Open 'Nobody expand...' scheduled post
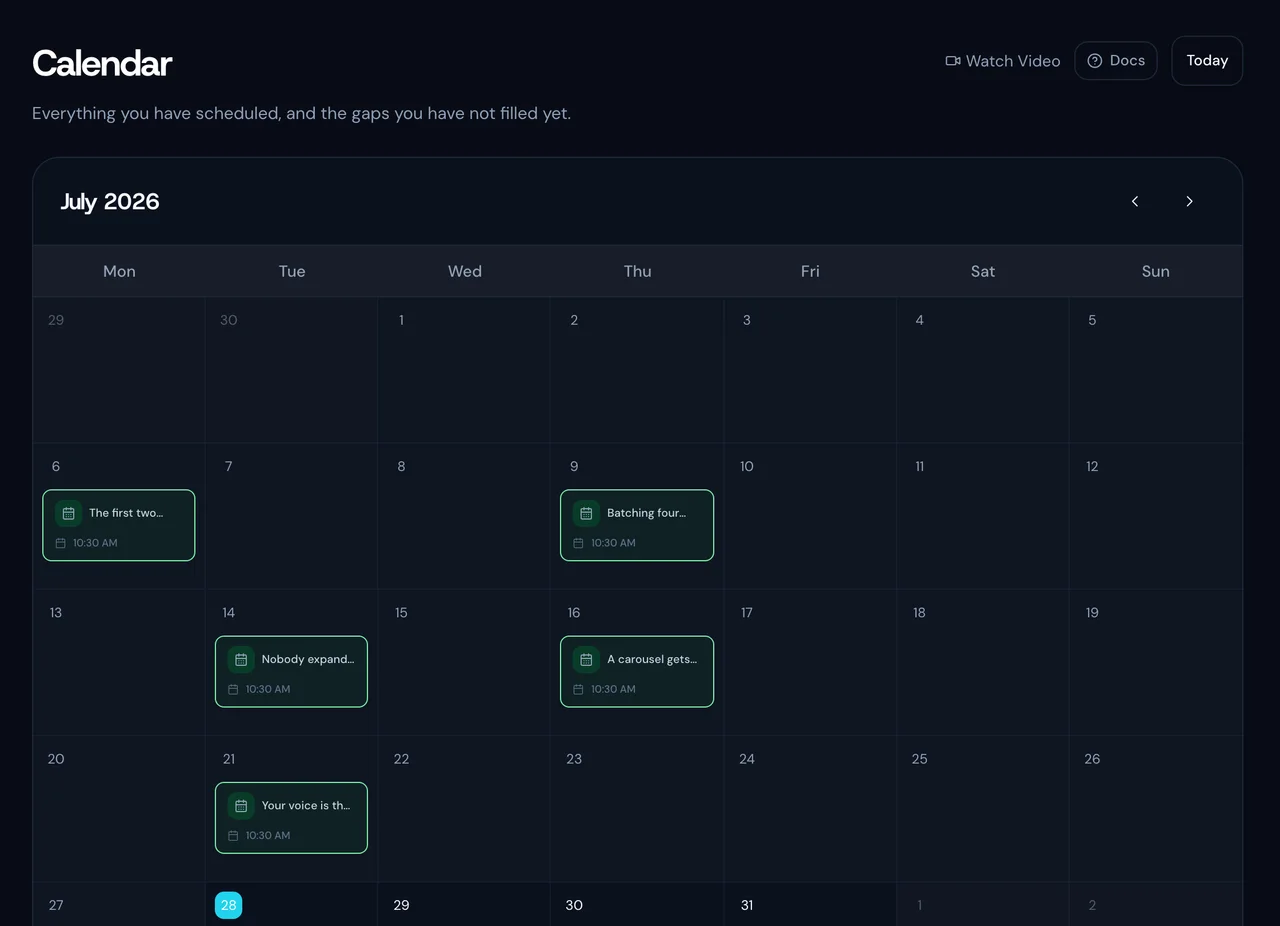The image size is (1280, 926). point(291,671)
